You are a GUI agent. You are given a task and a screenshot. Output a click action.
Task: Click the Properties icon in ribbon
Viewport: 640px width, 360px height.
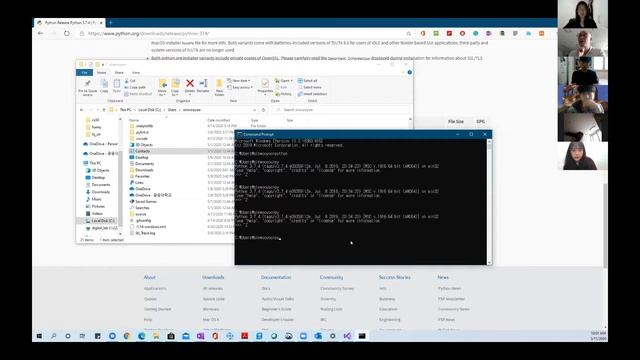[x=265, y=84]
